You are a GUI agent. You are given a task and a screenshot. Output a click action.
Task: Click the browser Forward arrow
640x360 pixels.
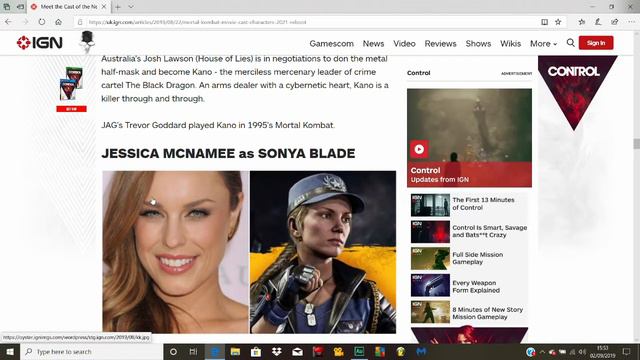coord(25,22)
